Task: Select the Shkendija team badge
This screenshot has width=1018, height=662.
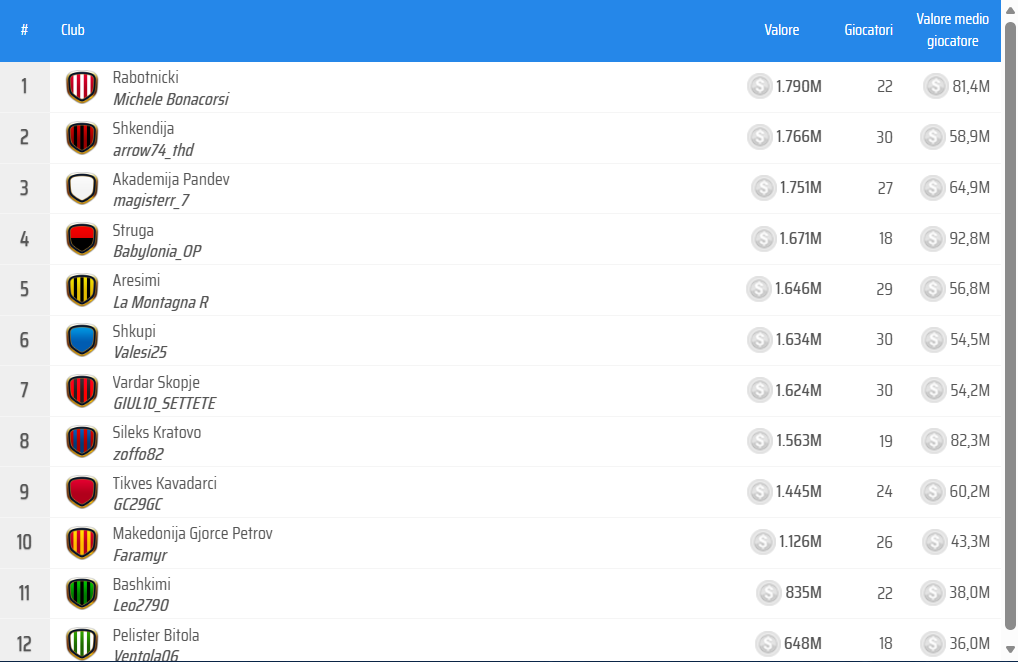Action: 81,137
